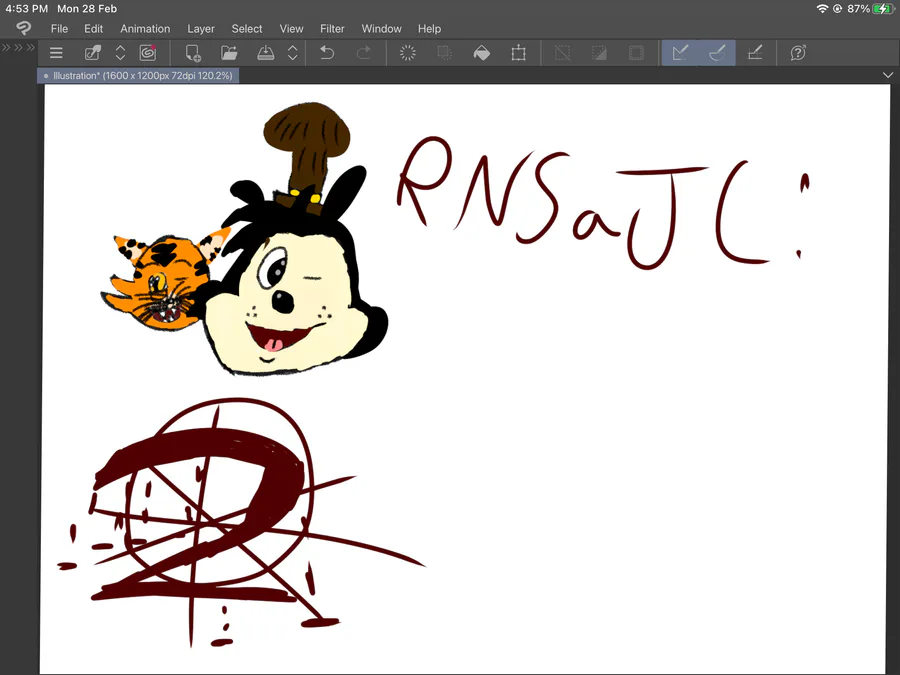Click the Clear Outside Selection icon

point(444,53)
